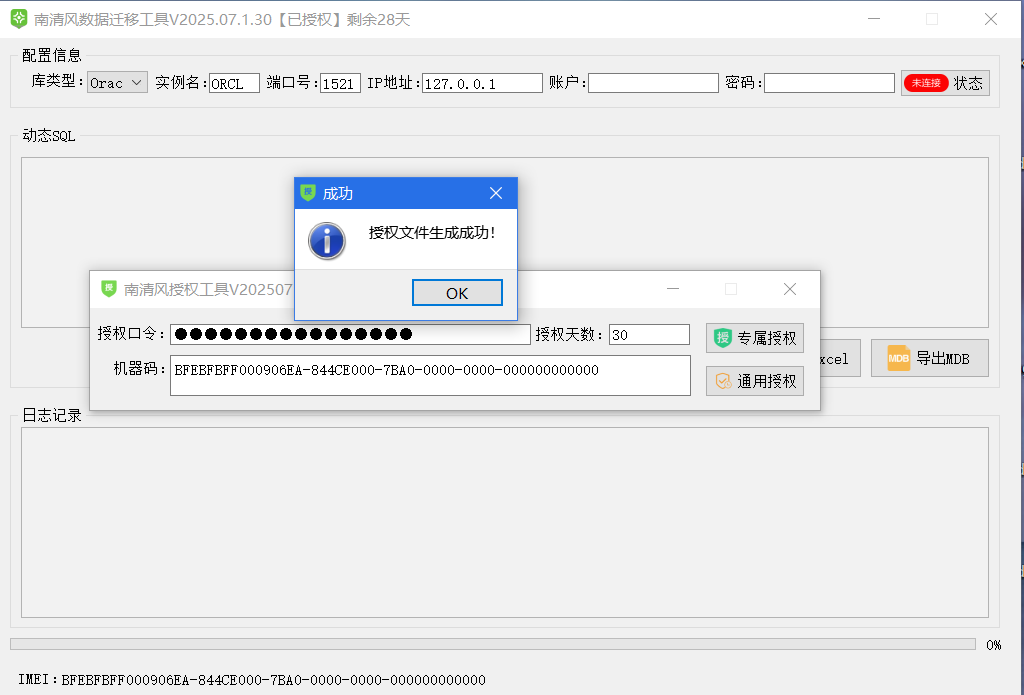1024x695 pixels.
Task: Click the shield icon in the 成功 dialog titlebar
Action: click(306, 193)
